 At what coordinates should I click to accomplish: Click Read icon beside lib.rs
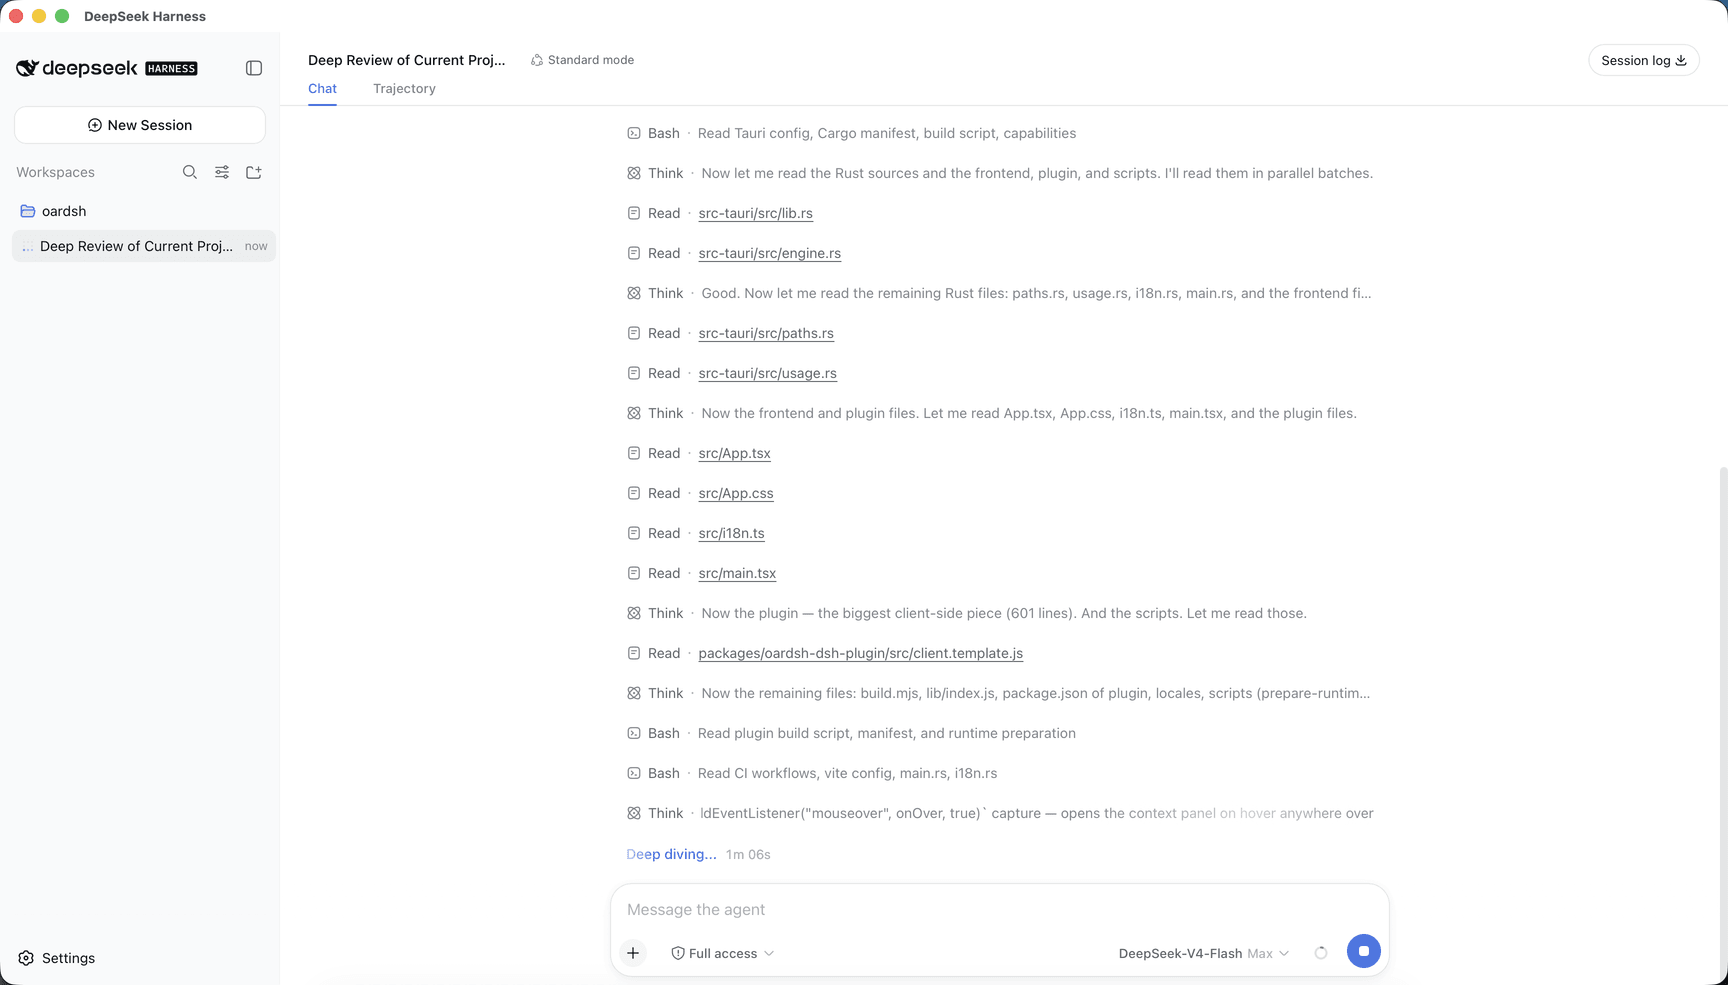(634, 213)
